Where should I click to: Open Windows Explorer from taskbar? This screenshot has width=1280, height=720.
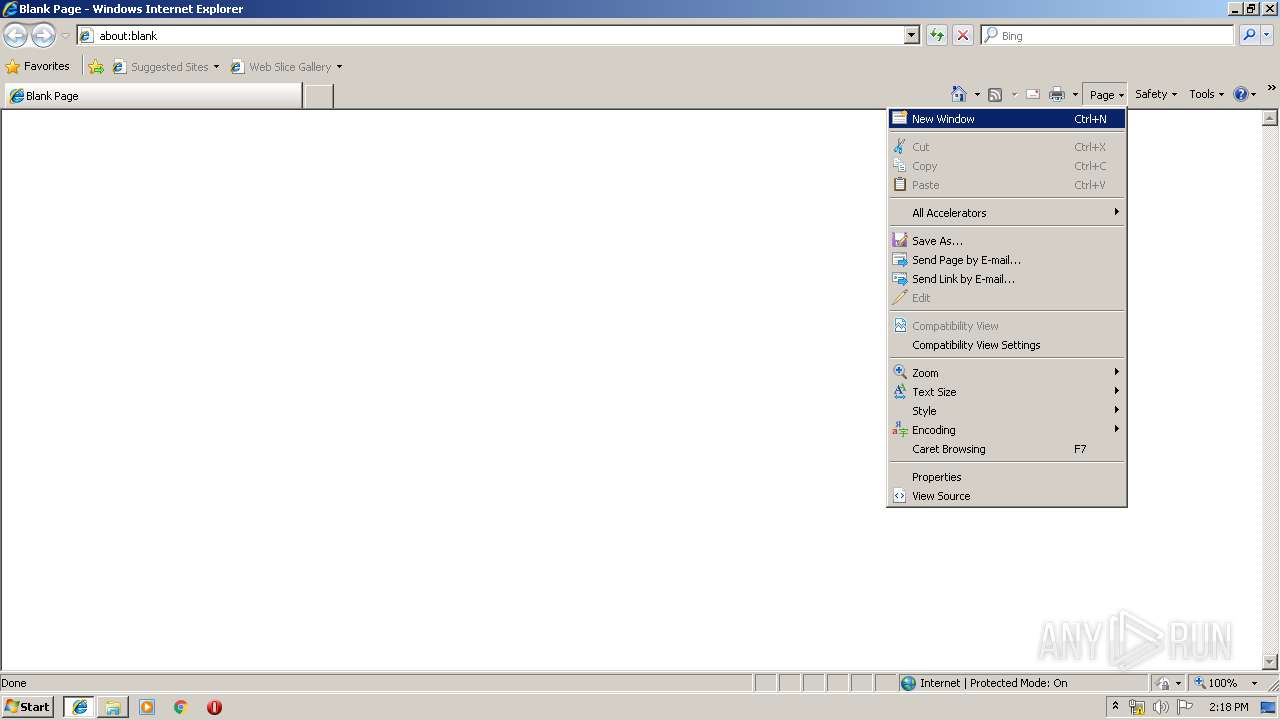pyautogui.click(x=113, y=707)
